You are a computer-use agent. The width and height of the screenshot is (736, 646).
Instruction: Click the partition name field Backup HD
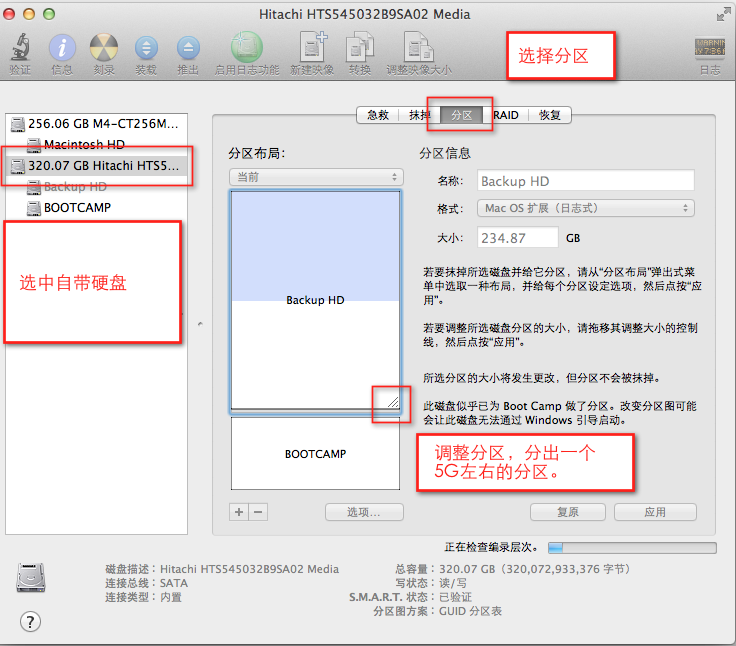[585, 181]
